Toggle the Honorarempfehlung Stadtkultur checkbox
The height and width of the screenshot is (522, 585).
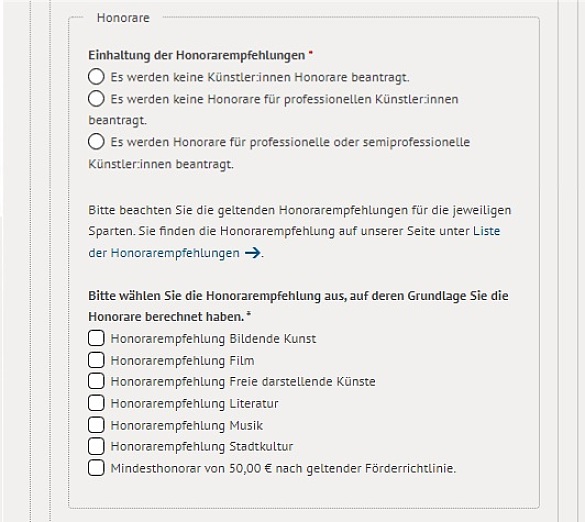[x=96, y=446]
